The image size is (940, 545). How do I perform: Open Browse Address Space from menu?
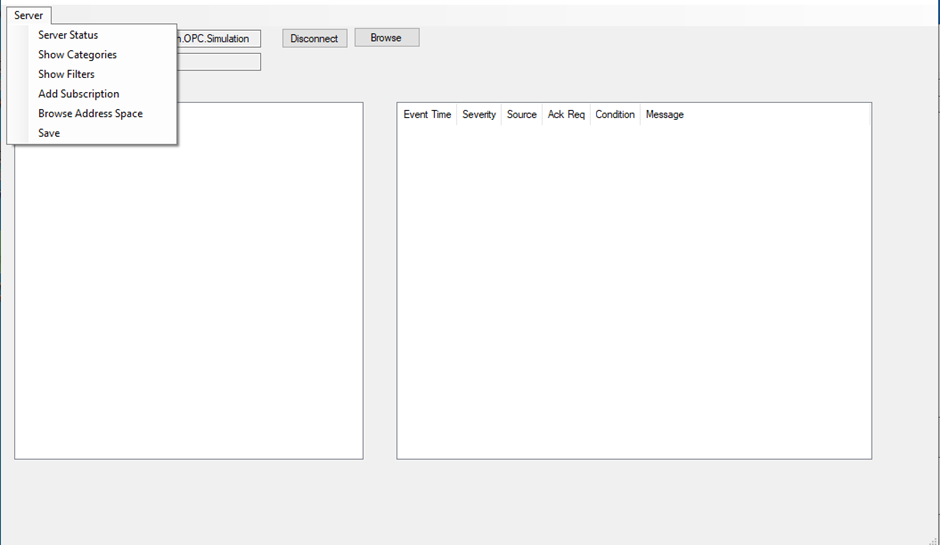click(x=90, y=113)
